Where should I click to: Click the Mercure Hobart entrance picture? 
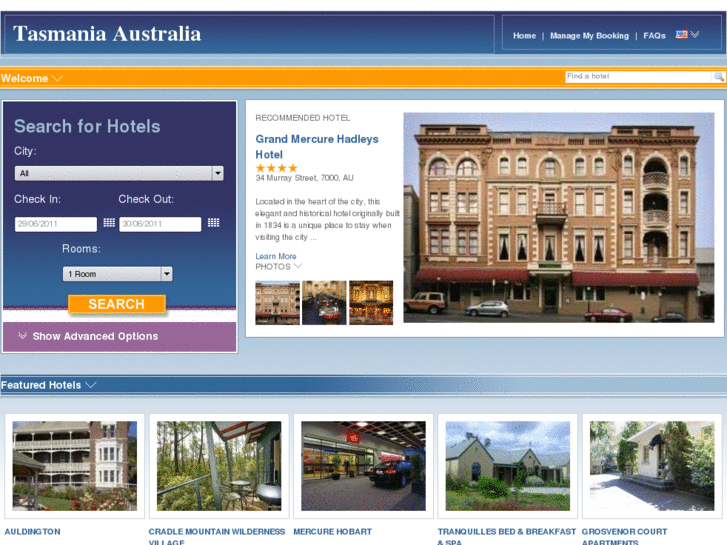pyautogui.click(x=363, y=466)
